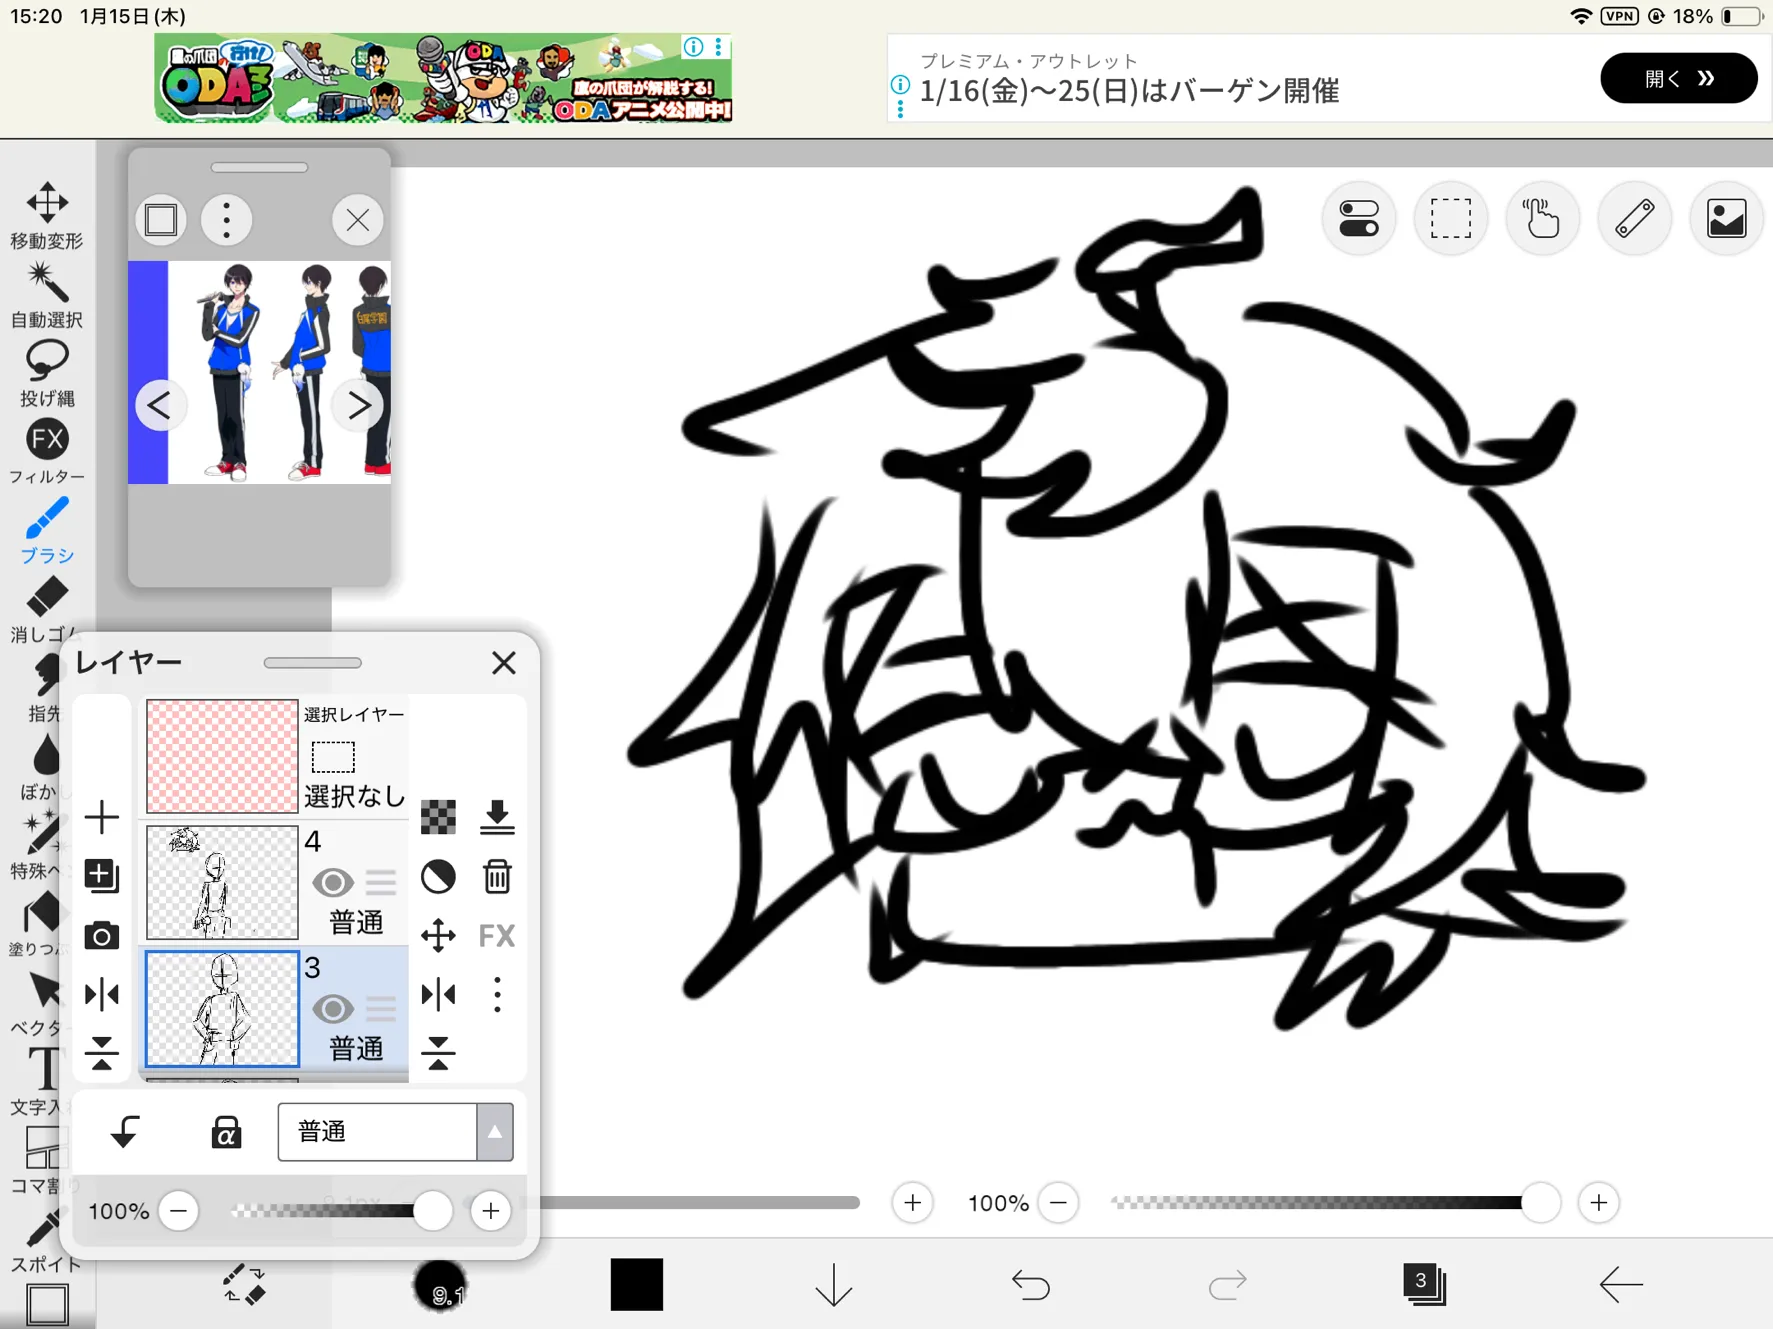Increase brush opacity with plus button
The width and height of the screenshot is (1773, 1329).
(x=1599, y=1203)
